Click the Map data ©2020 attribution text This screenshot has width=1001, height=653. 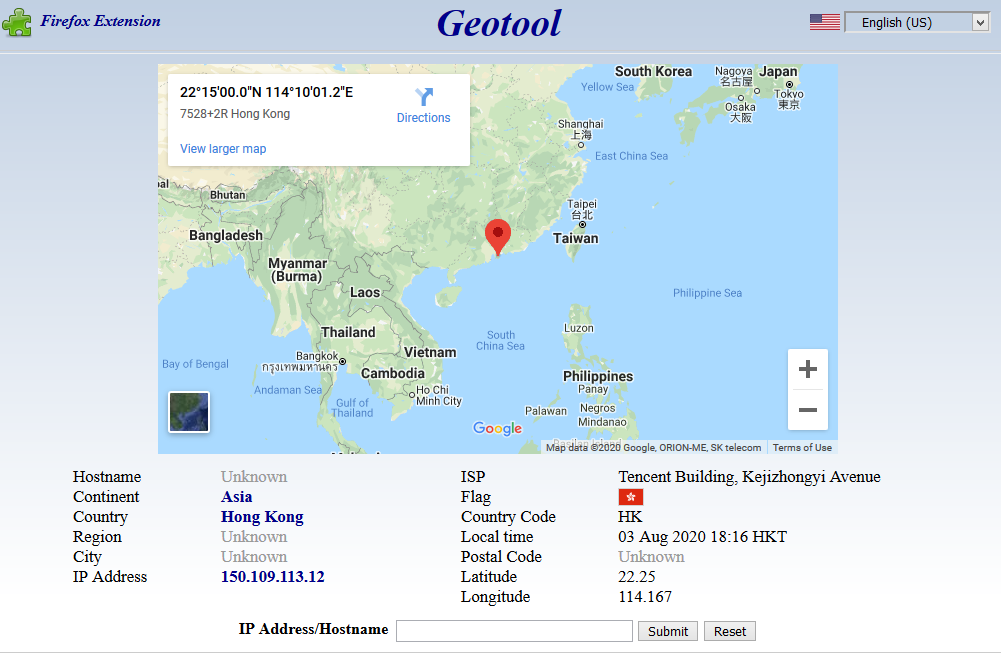tap(653, 447)
